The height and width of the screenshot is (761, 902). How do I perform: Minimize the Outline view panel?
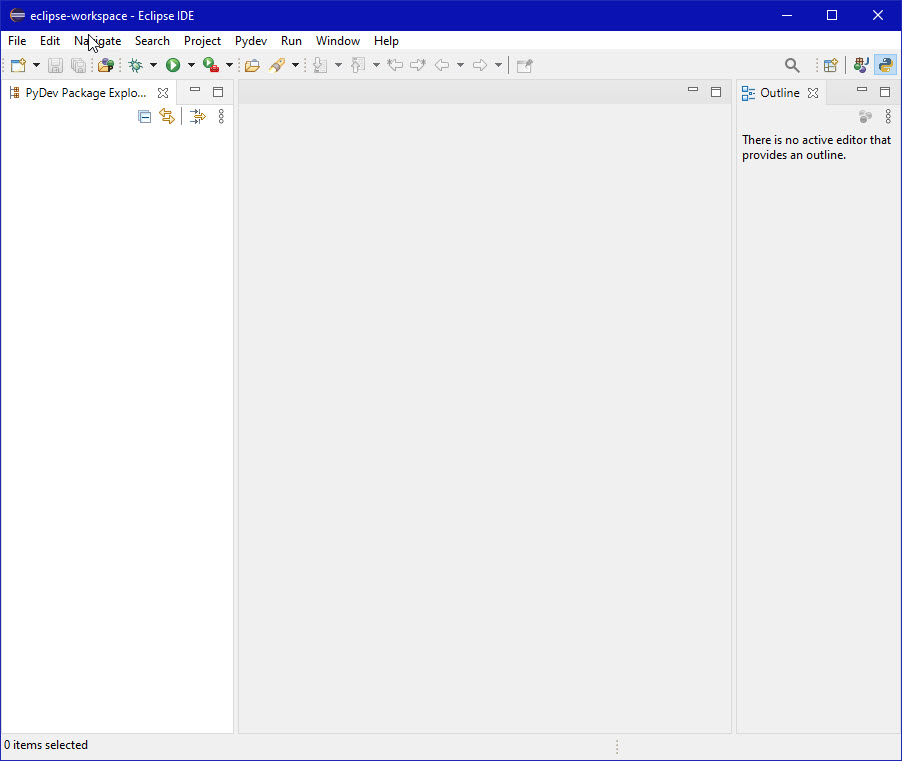point(862,92)
